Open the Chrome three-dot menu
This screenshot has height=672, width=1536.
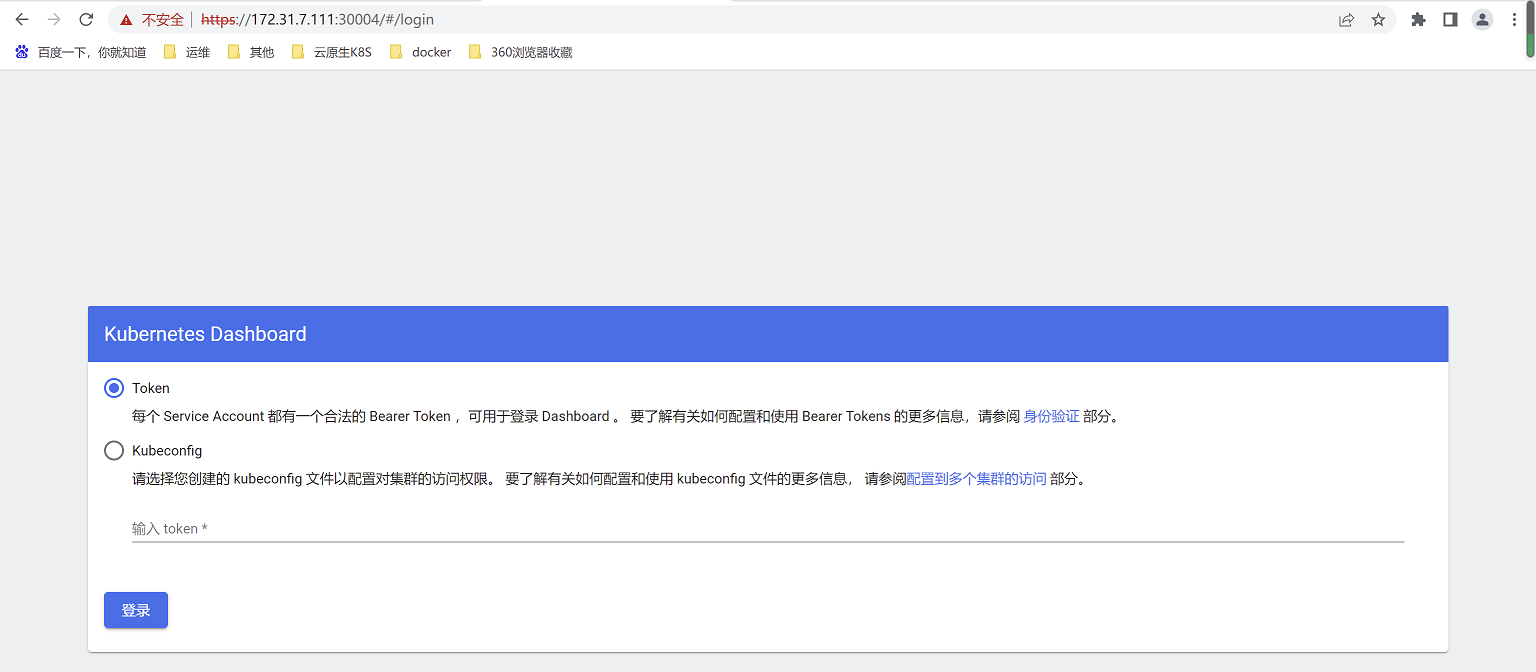click(1514, 19)
